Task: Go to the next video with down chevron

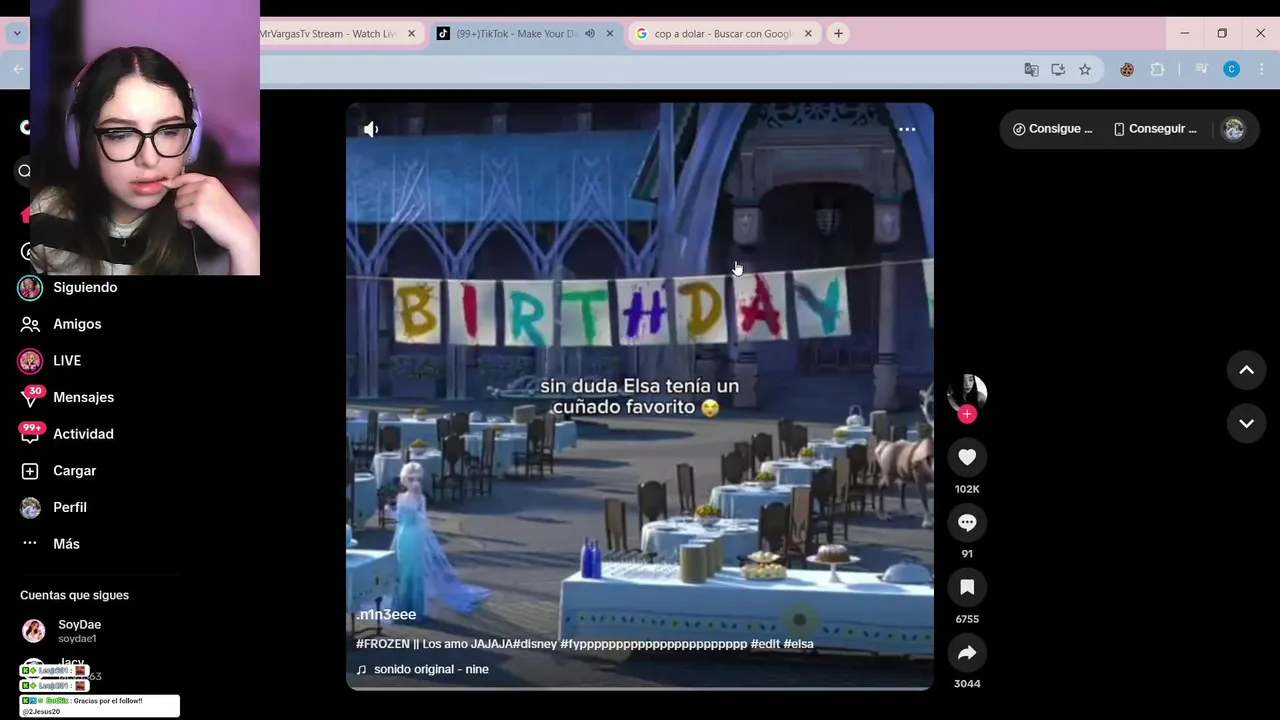Action: click(x=1246, y=423)
